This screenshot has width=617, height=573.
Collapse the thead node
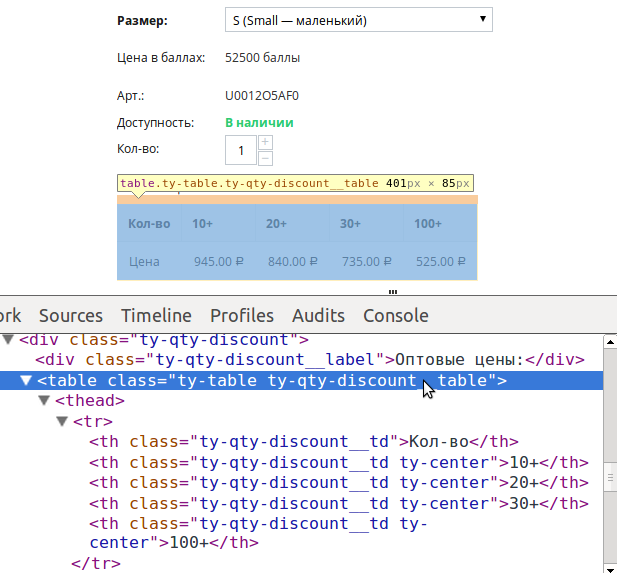(x=44, y=401)
